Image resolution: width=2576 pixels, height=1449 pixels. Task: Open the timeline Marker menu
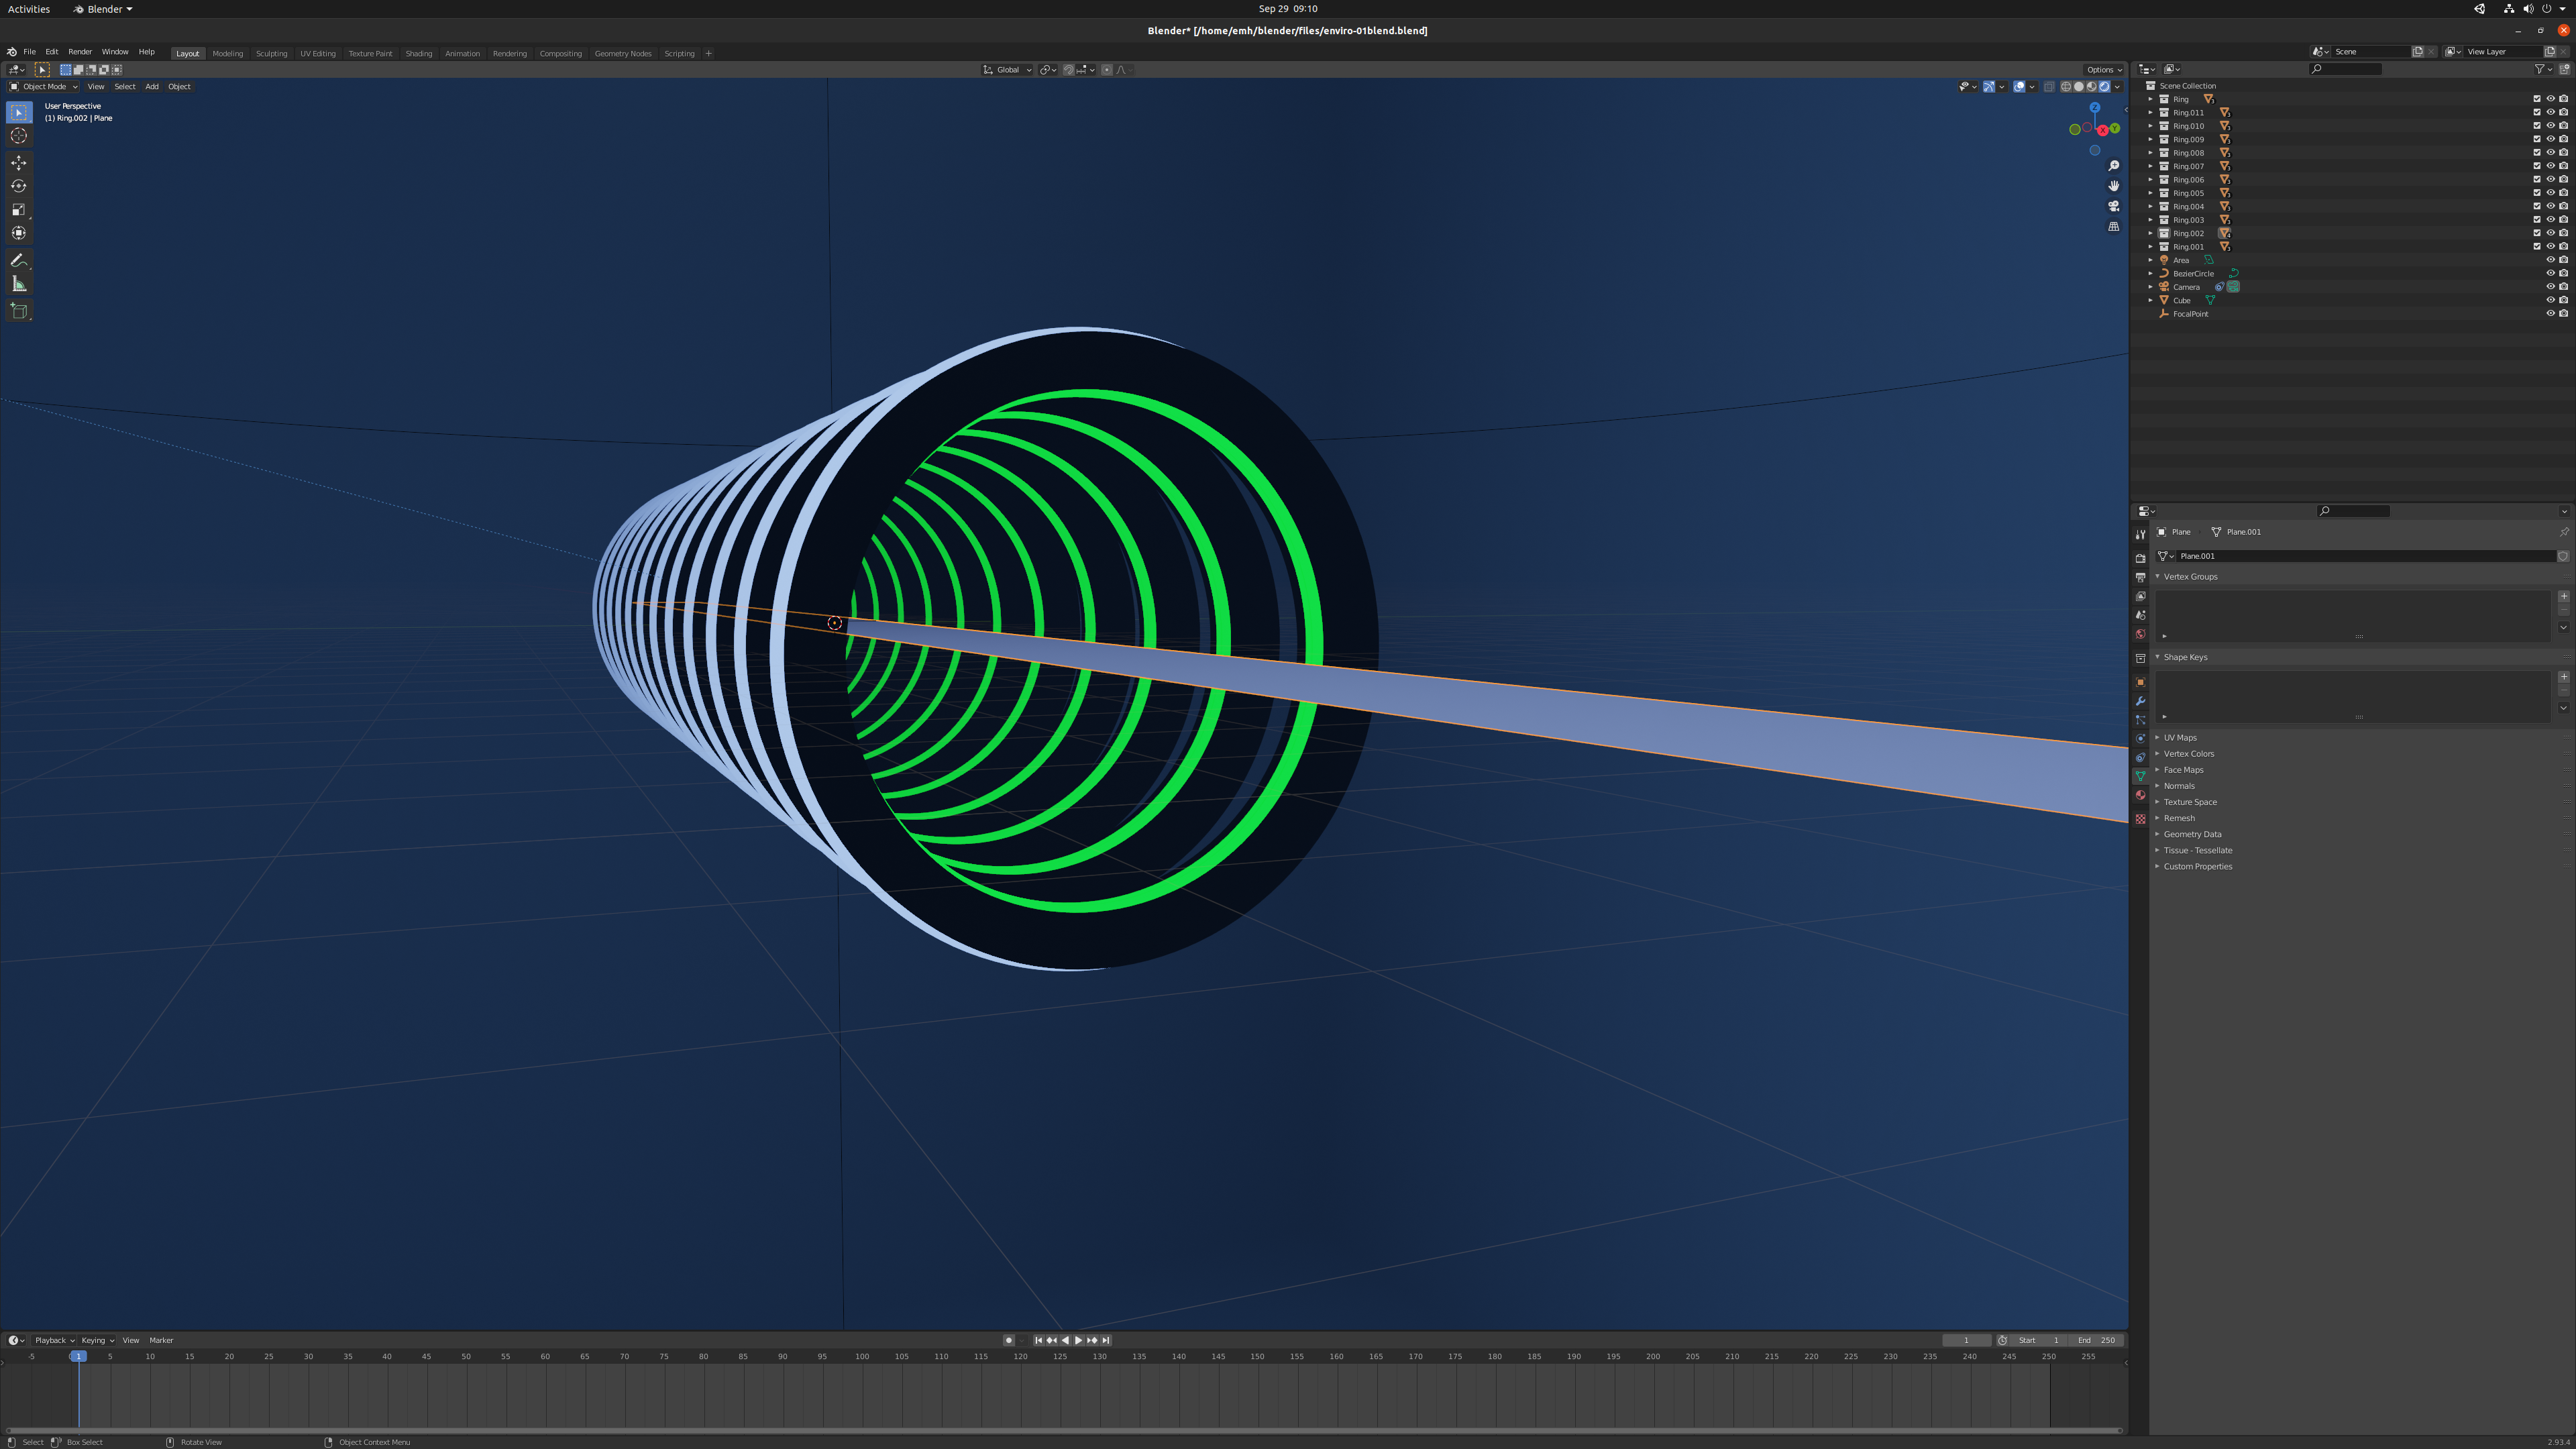161,1340
